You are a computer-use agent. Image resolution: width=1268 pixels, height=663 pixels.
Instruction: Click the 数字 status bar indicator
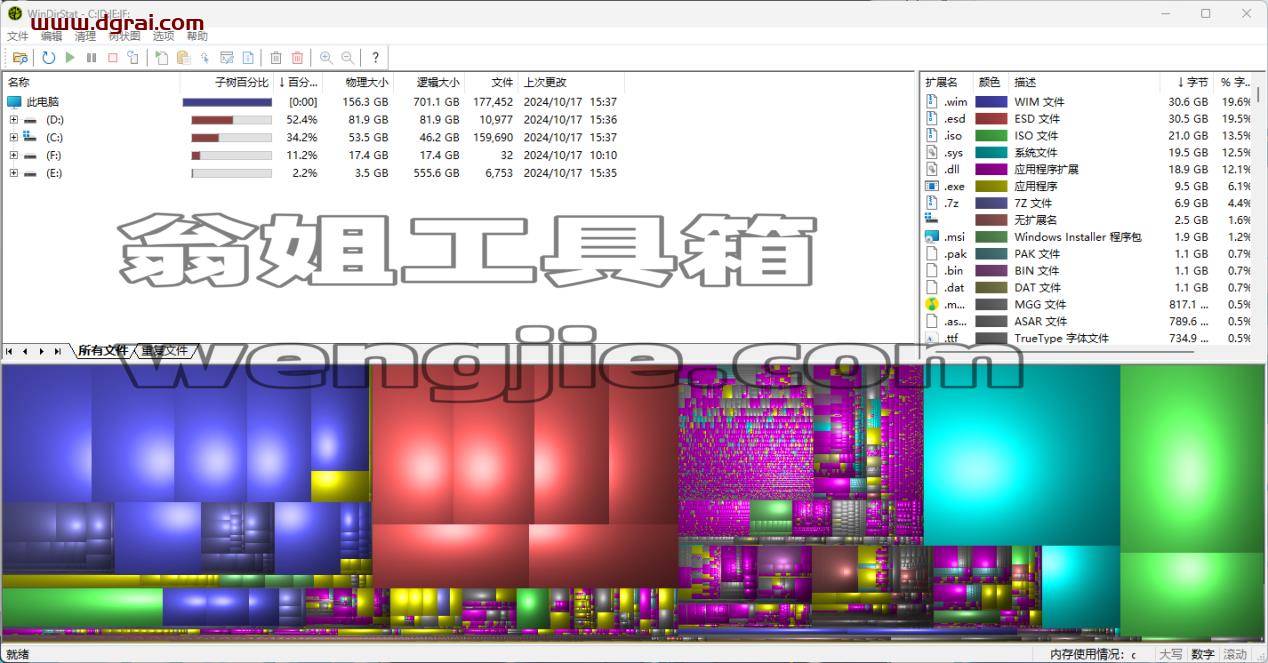(1203, 654)
